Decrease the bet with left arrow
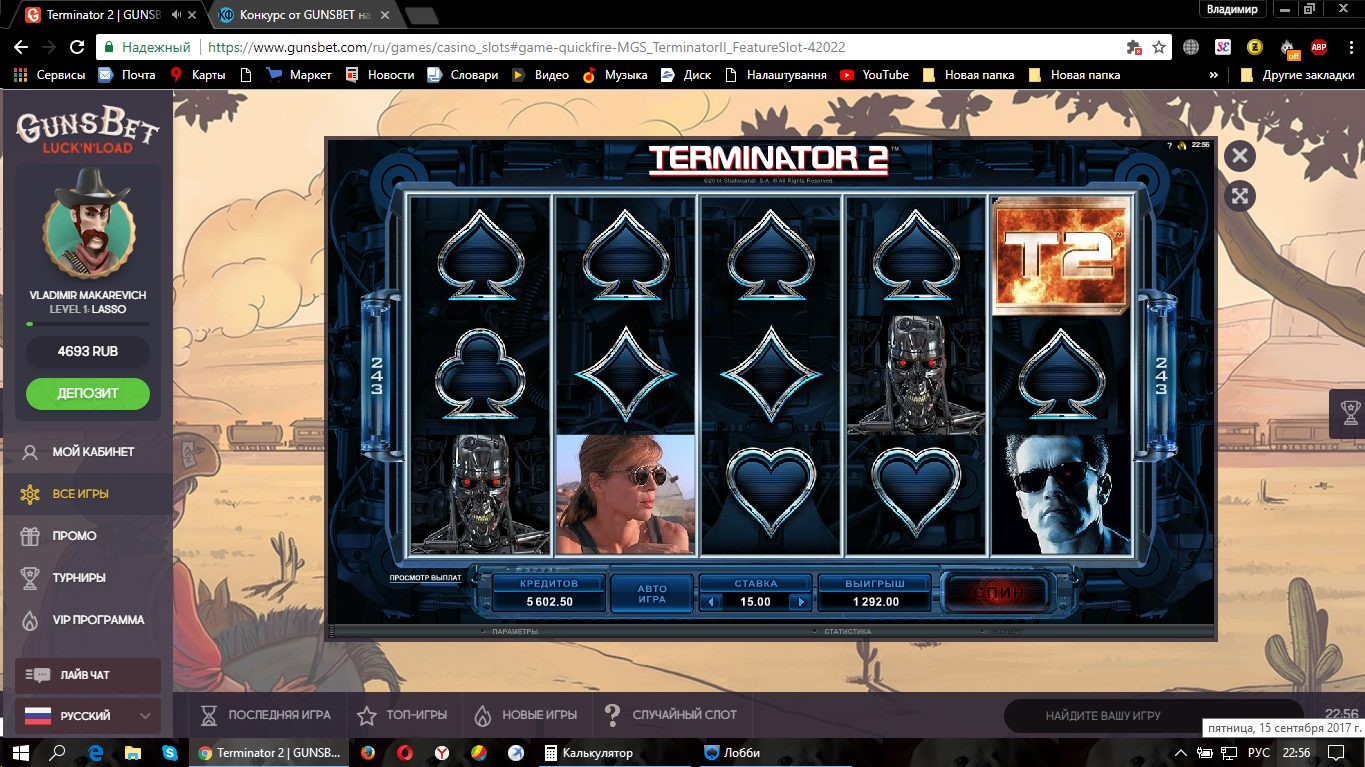The height and width of the screenshot is (767, 1365). [x=711, y=602]
